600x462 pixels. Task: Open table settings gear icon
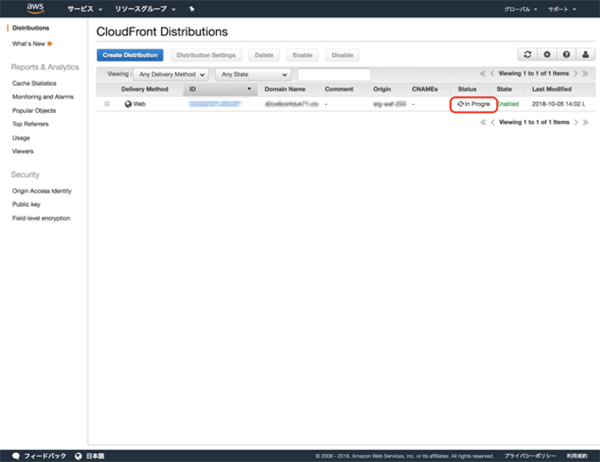pyautogui.click(x=547, y=55)
